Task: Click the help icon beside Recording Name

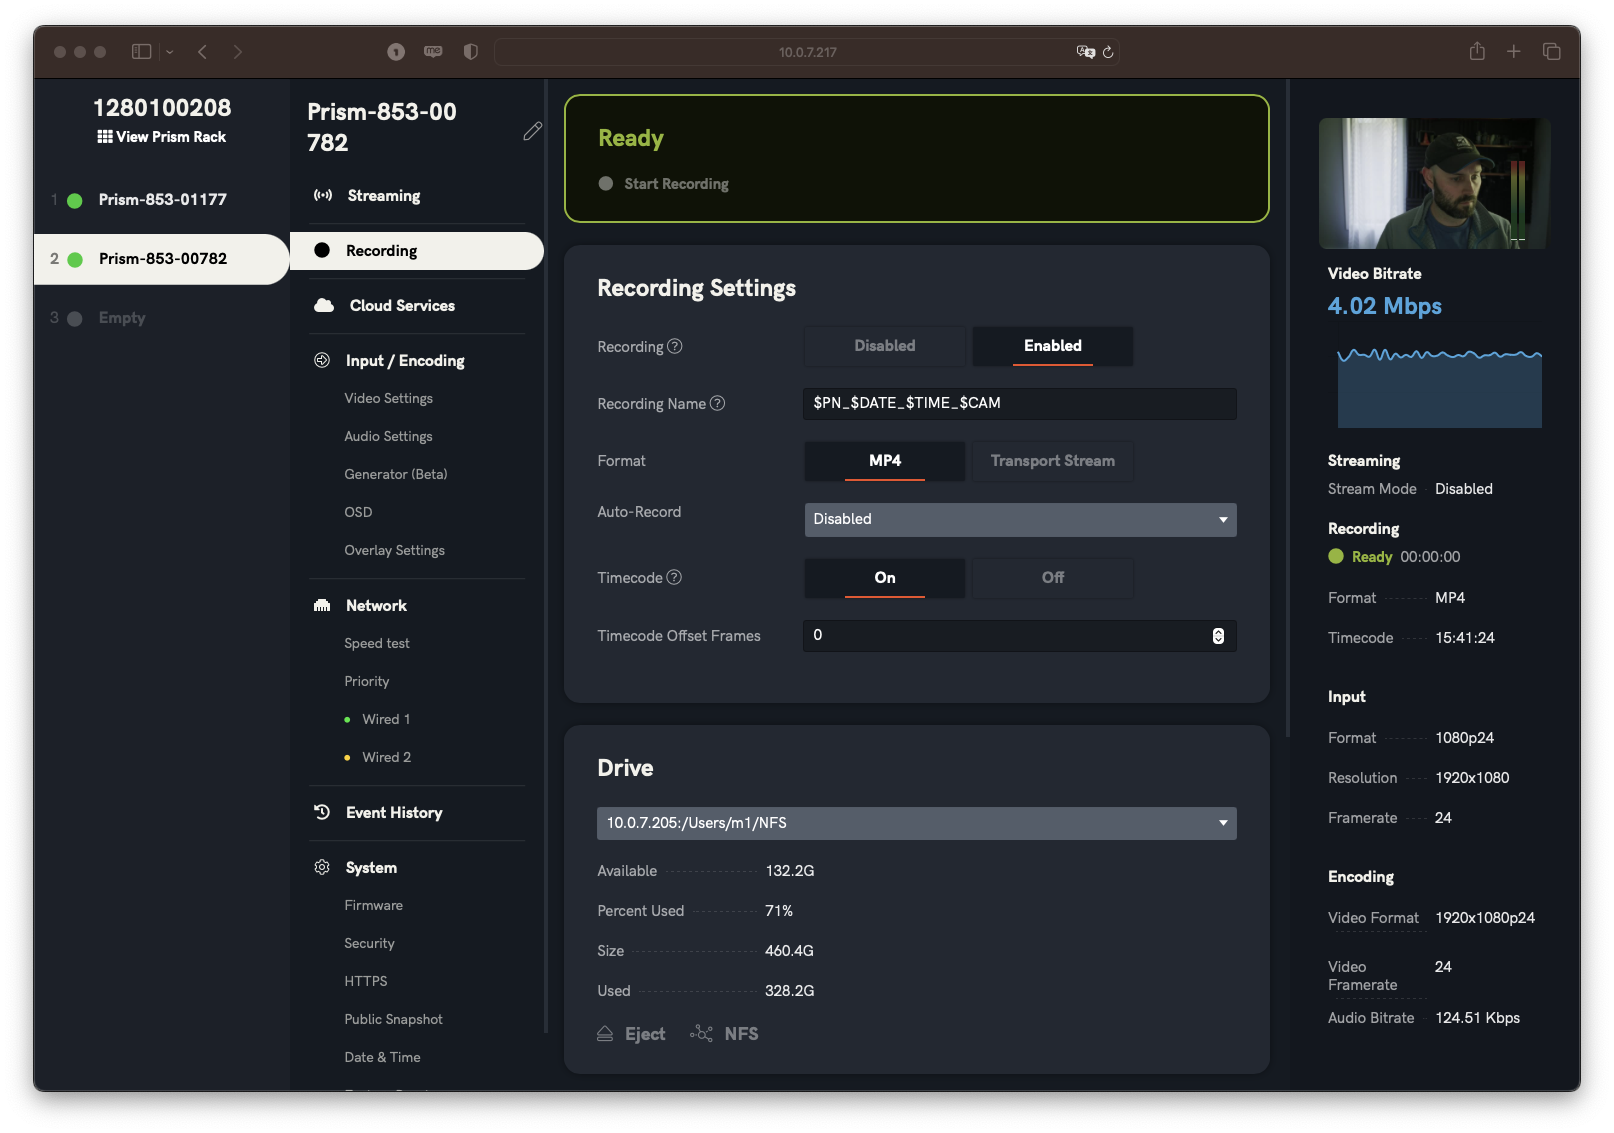Action: coord(717,403)
